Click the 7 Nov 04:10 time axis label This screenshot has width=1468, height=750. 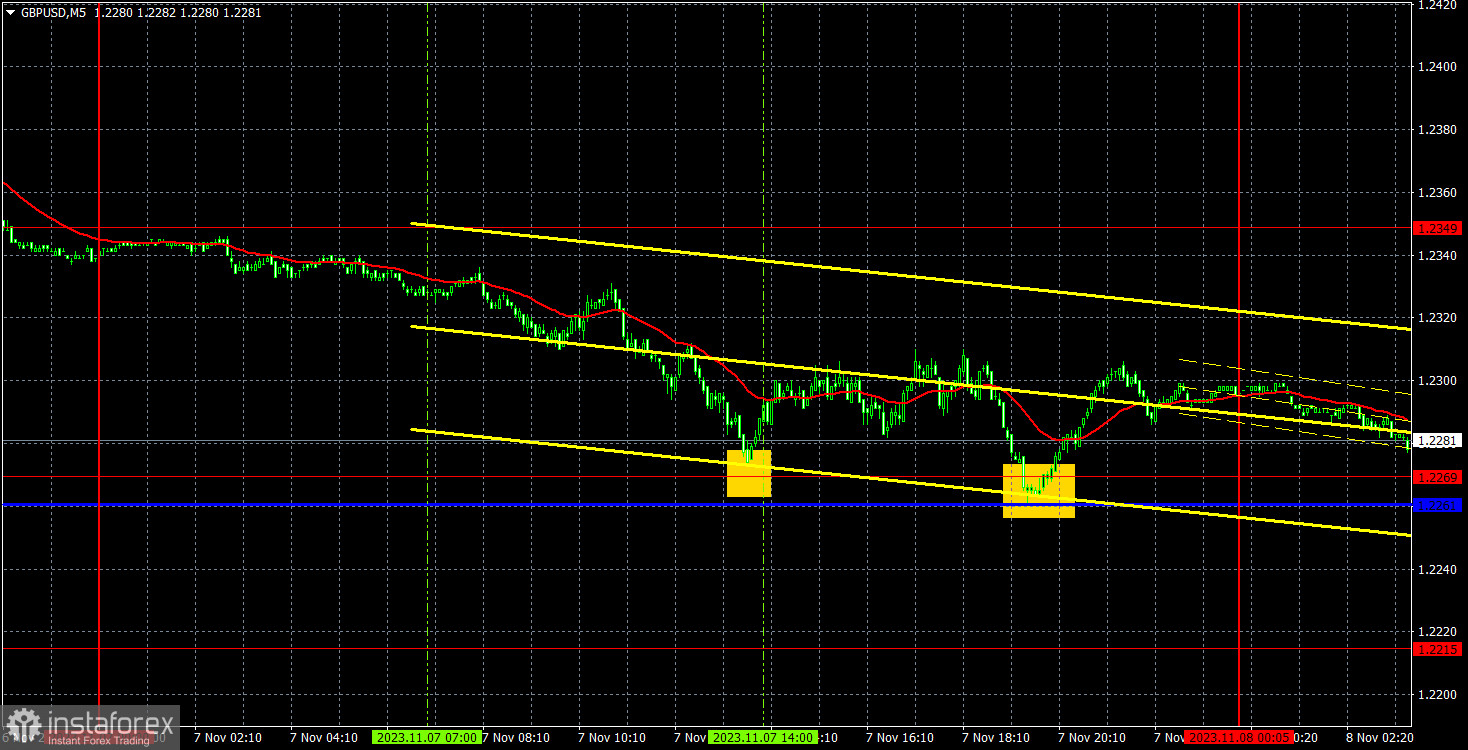point(323,737)
